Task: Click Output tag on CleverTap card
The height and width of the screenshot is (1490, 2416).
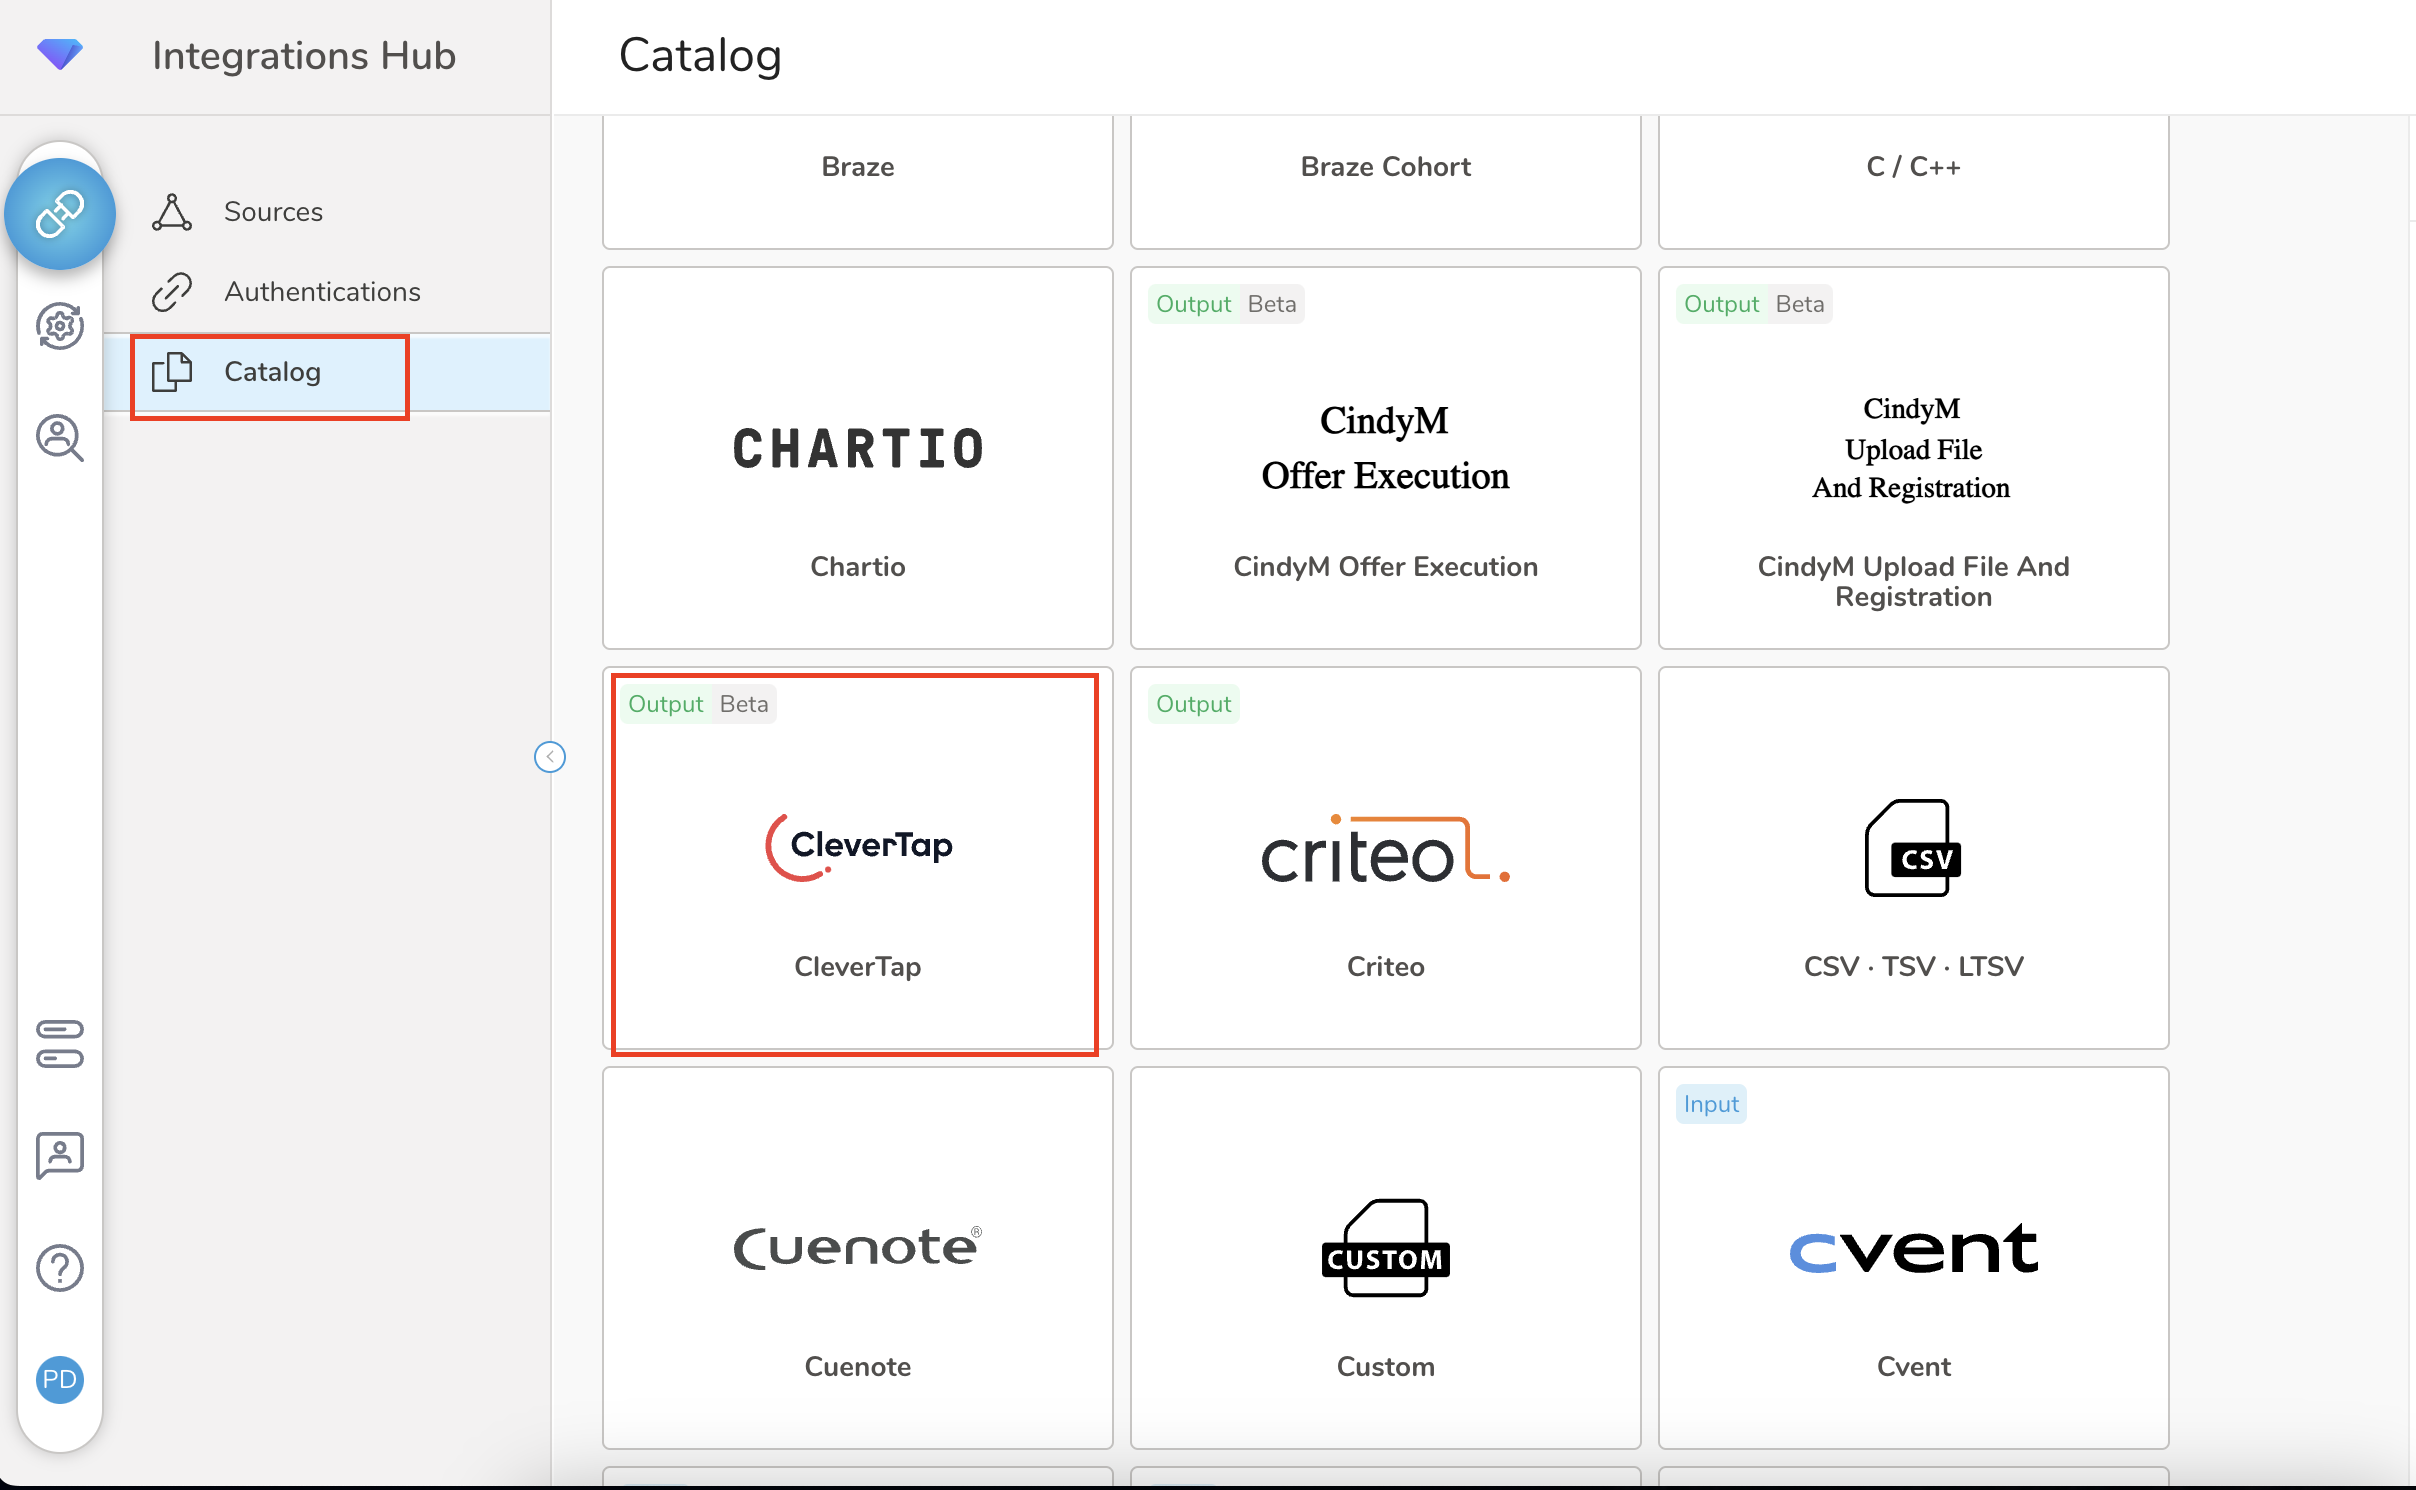Action: [665, 704]
